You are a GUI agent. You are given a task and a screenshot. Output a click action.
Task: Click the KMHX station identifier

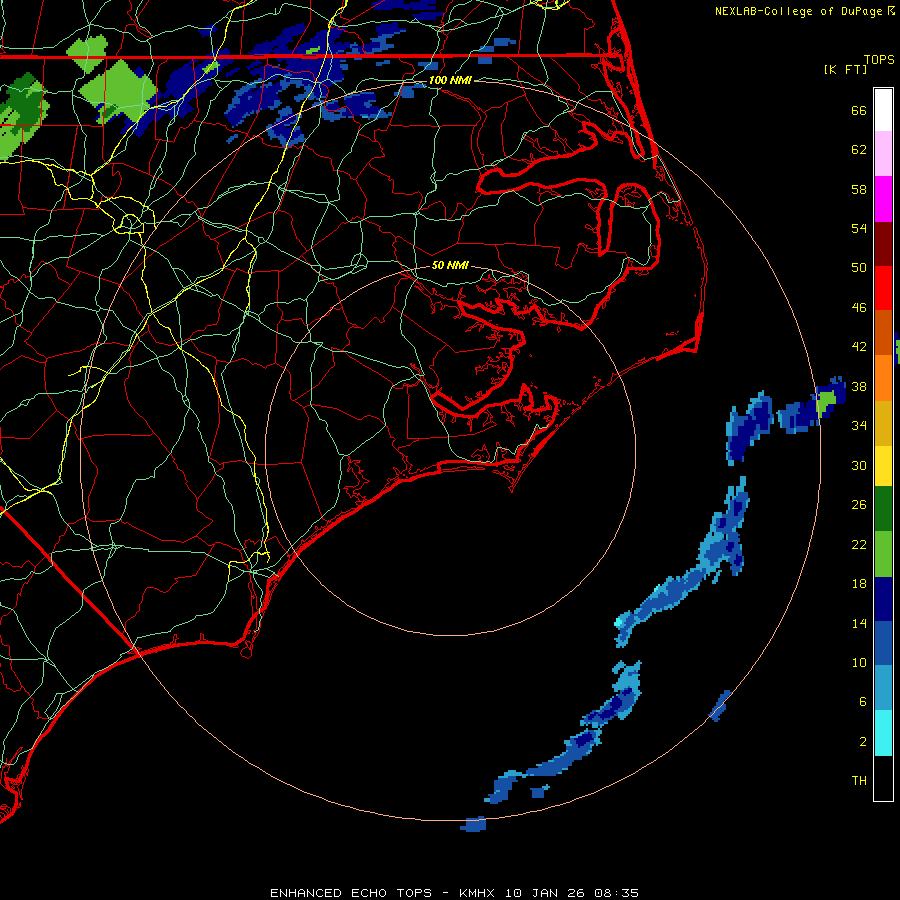tap(476, 893)
